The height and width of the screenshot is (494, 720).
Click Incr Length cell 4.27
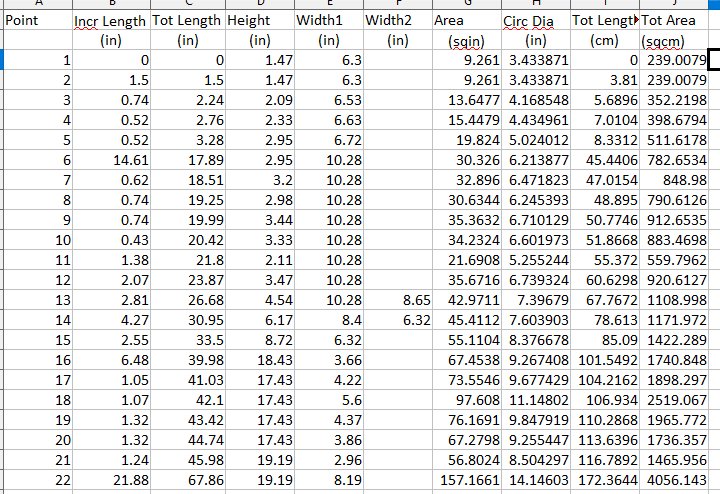click(x=112, y=320)
